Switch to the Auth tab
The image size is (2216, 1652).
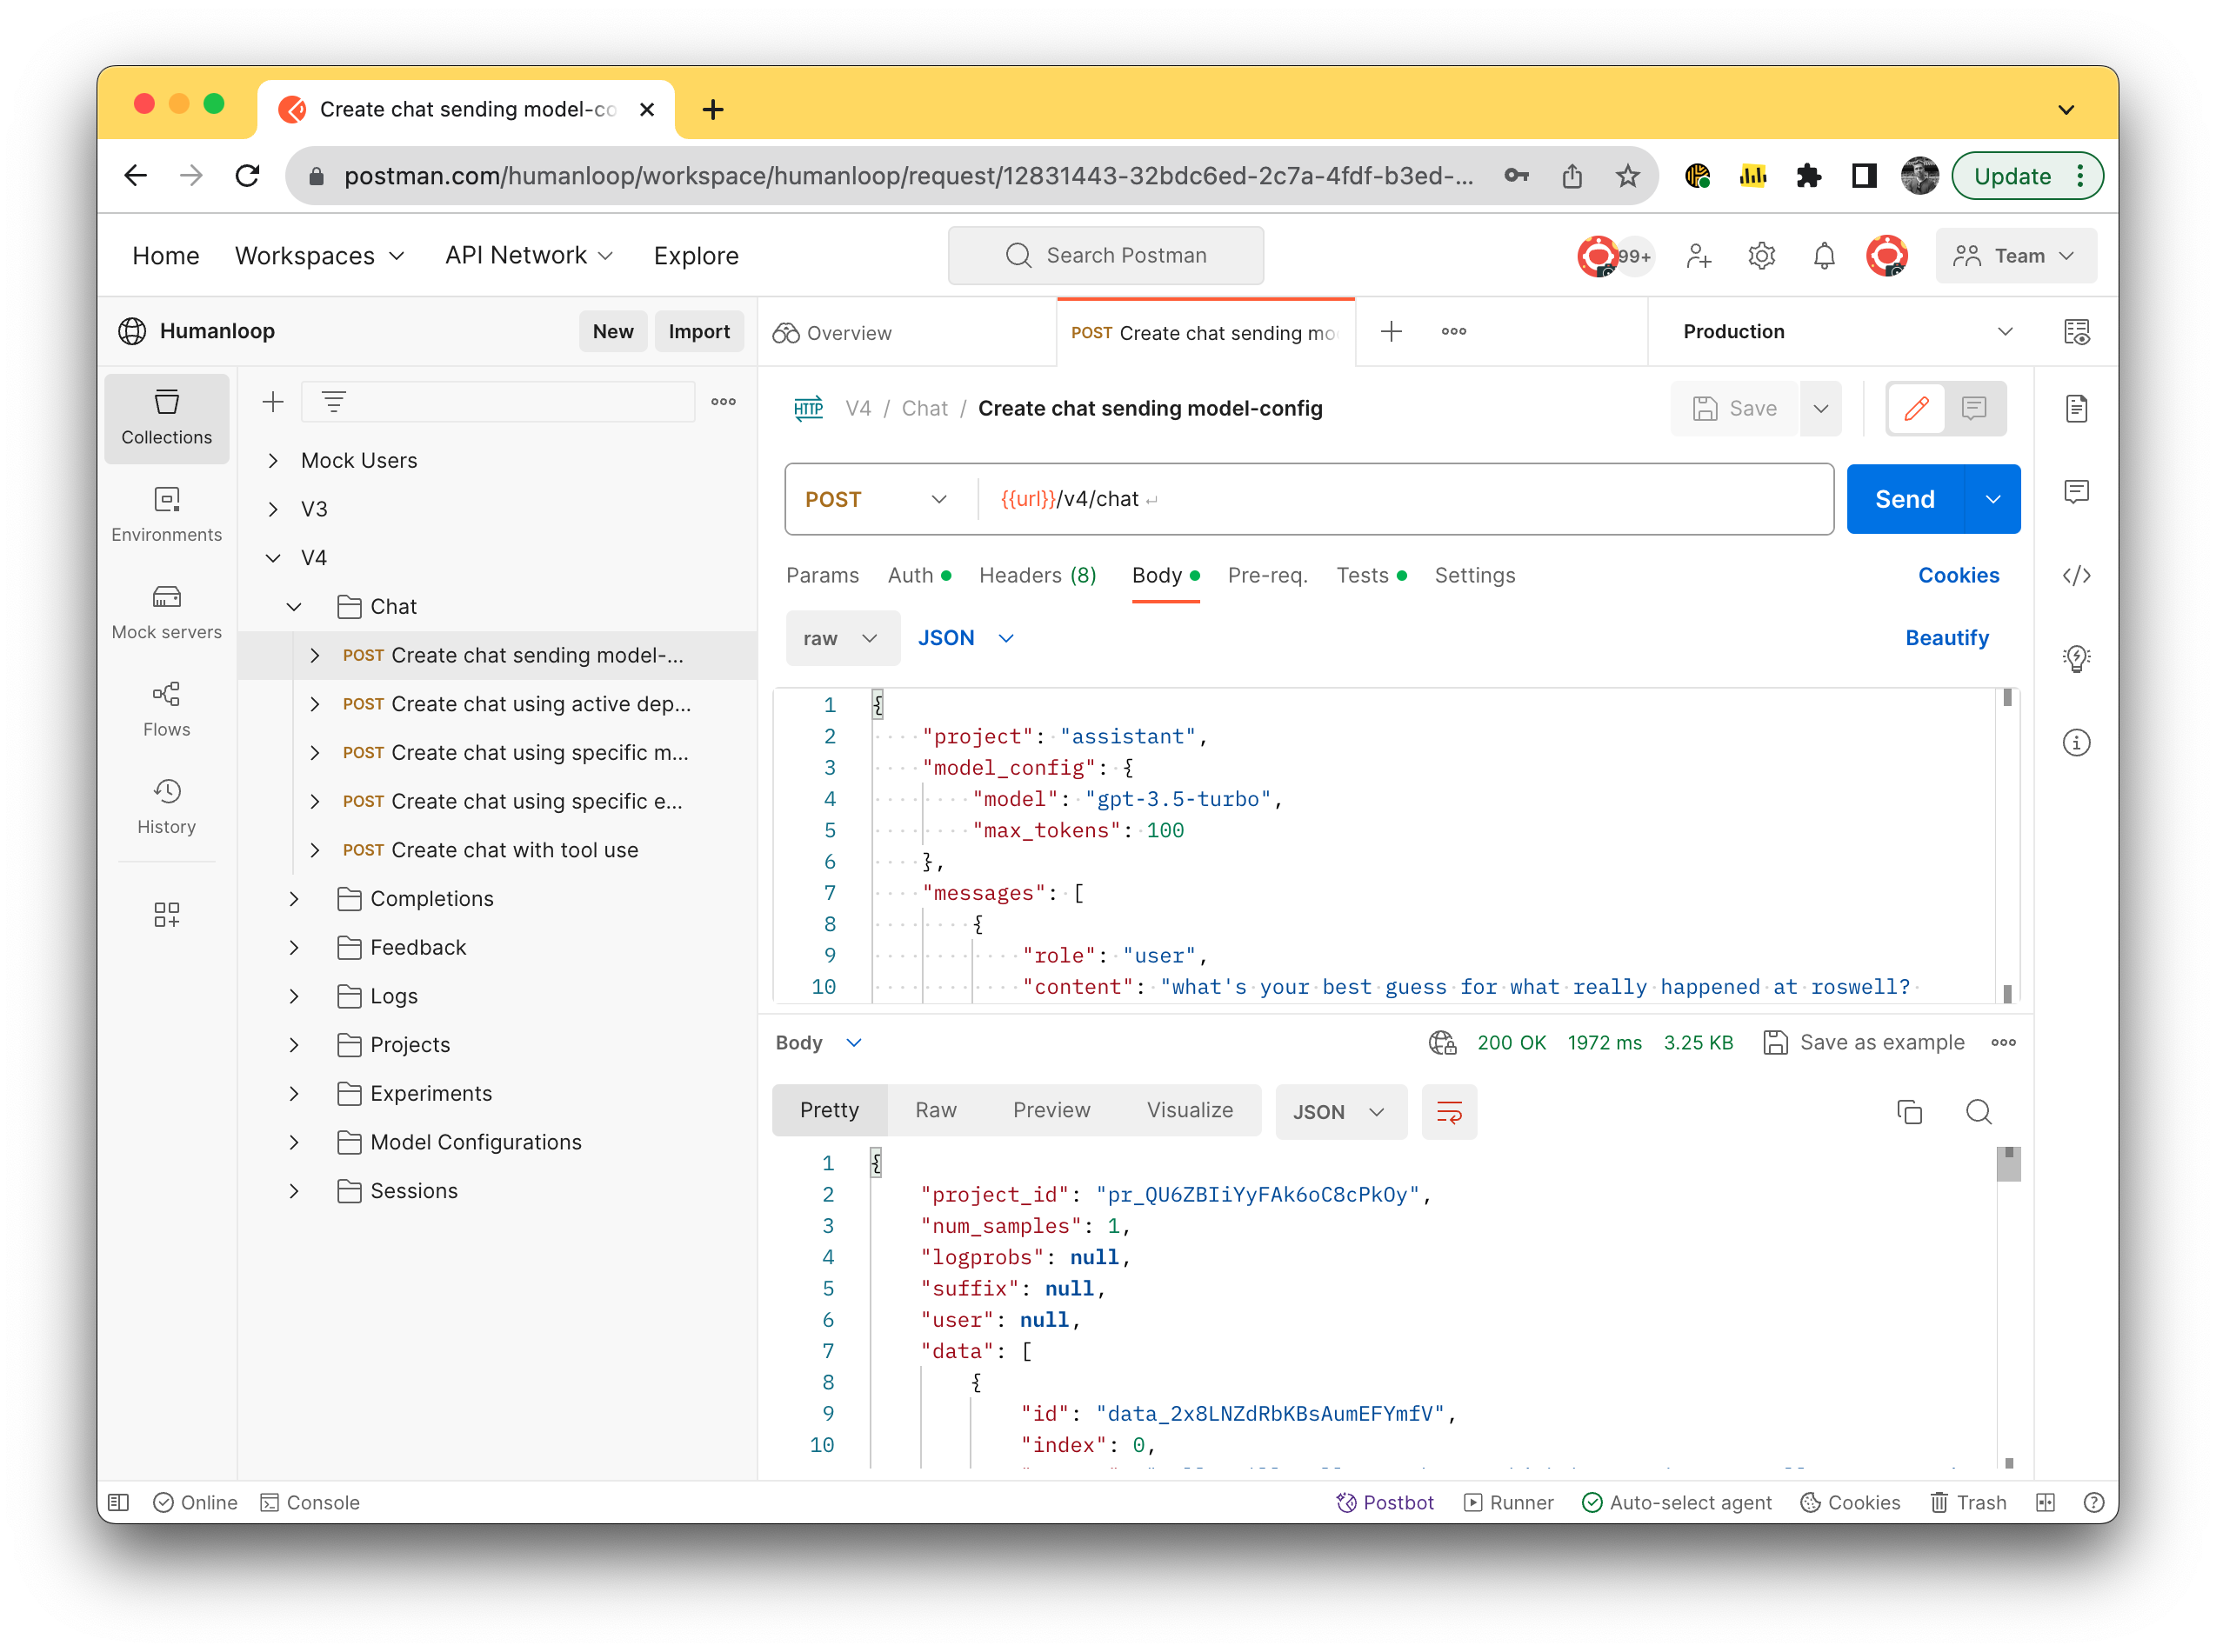click(919, 576)
